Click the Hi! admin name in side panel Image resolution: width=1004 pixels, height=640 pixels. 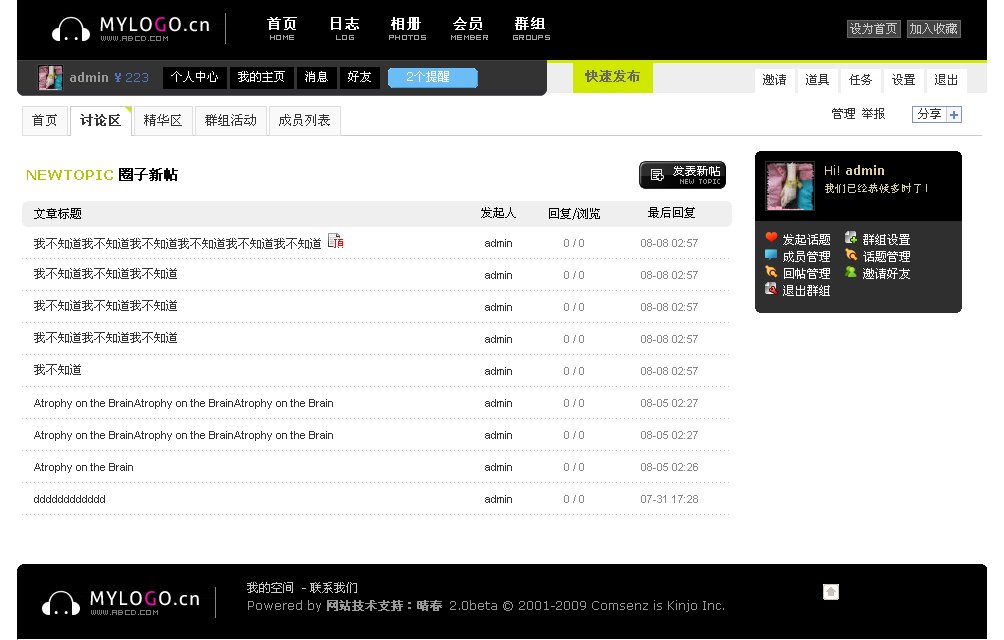click(864, 170)
